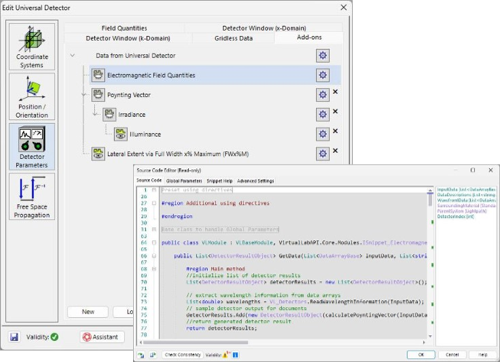Screen dimensions: 500x362
Task: Switch to Detector Window (x-Domain) tab
Action: click(264, 28)
